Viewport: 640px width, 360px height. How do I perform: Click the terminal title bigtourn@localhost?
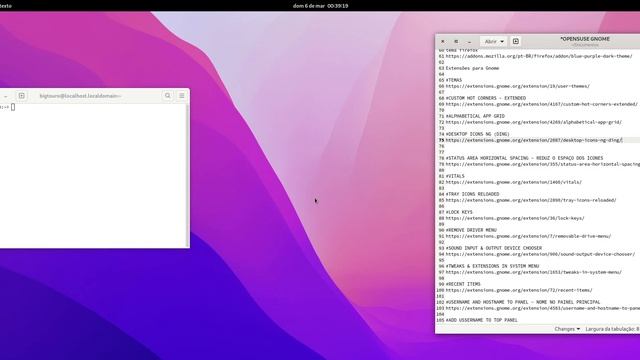(80, 96)
